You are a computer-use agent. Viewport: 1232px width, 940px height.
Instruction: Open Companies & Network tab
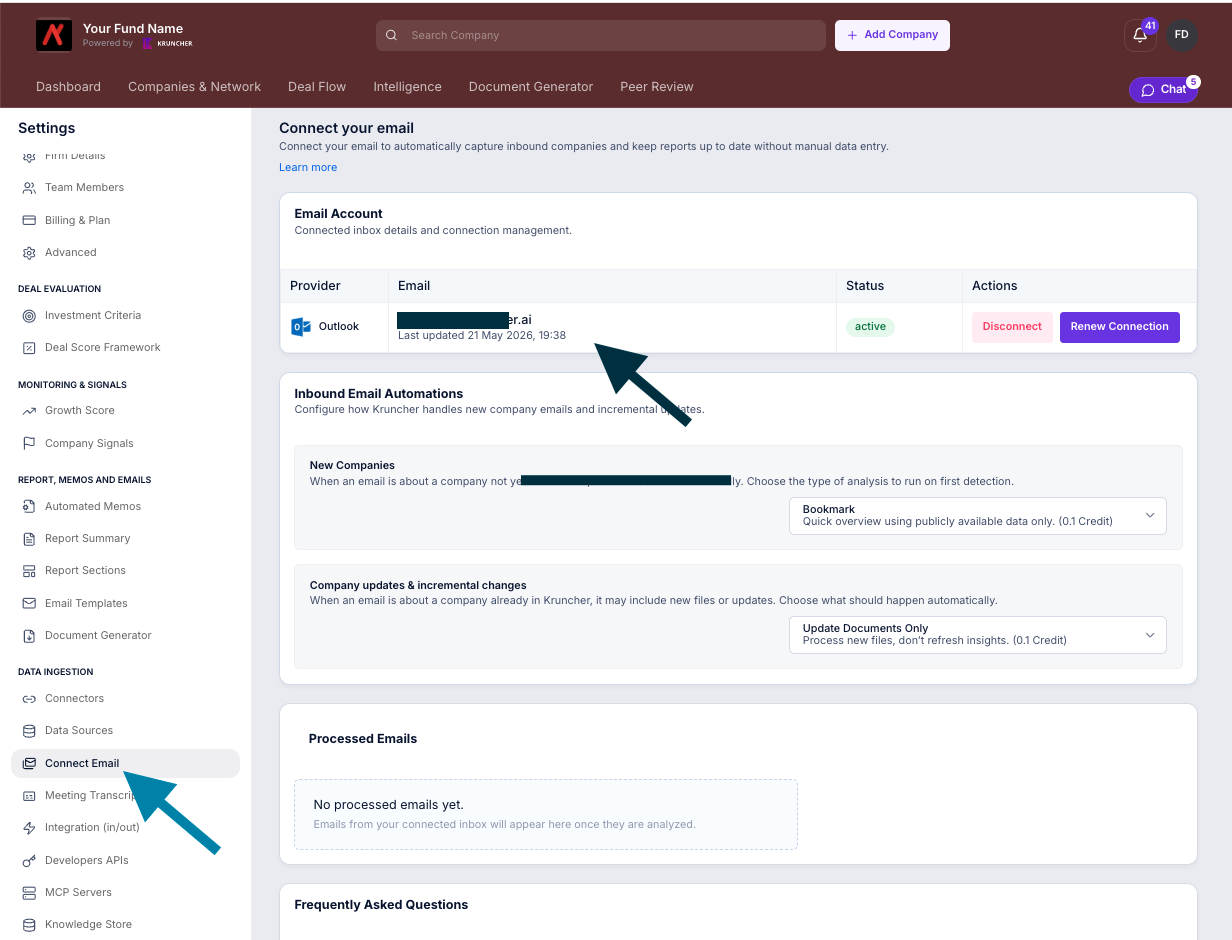[194, 87]
